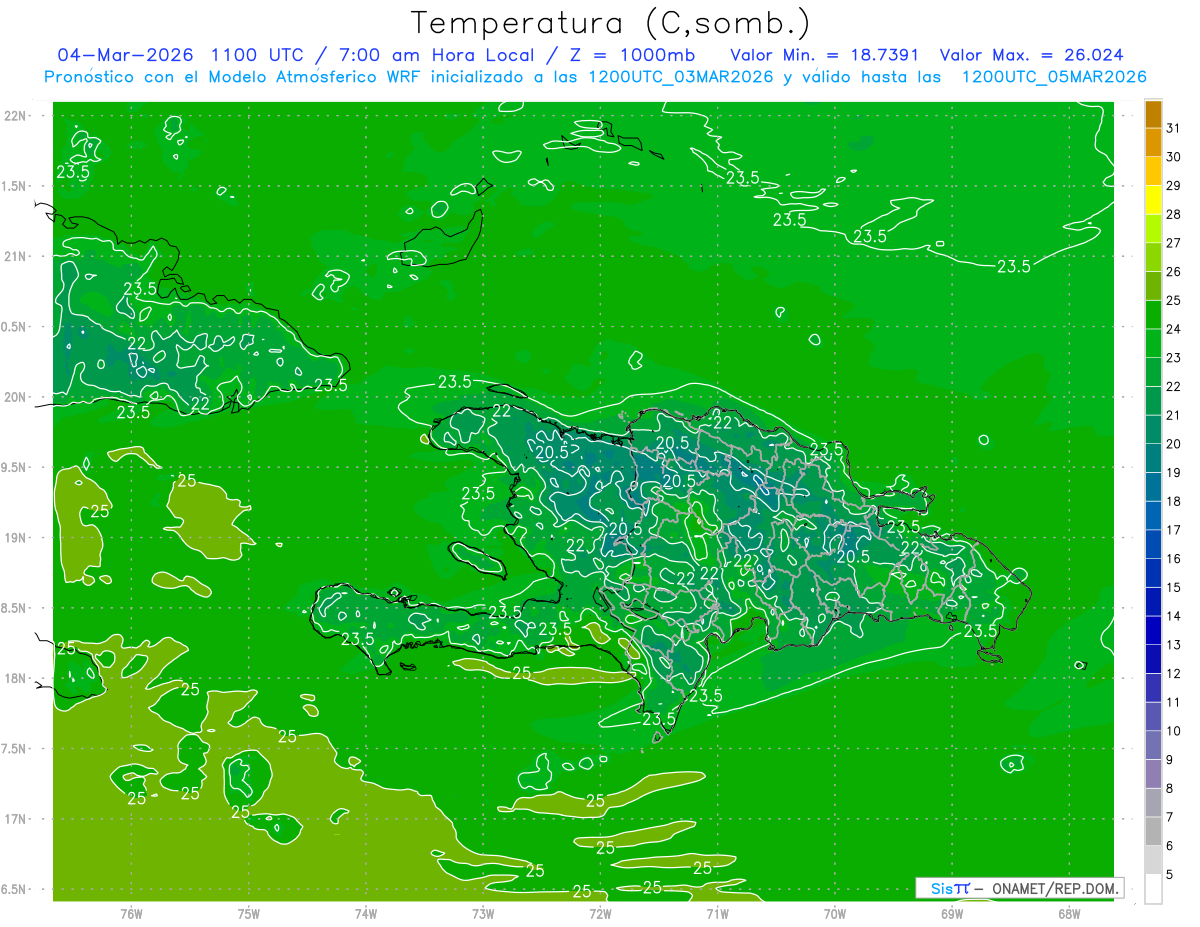Screen dimensions: 1200x927
Task: Click the yellow legend swatch between 28 and 29
Action: [1153, 200]
